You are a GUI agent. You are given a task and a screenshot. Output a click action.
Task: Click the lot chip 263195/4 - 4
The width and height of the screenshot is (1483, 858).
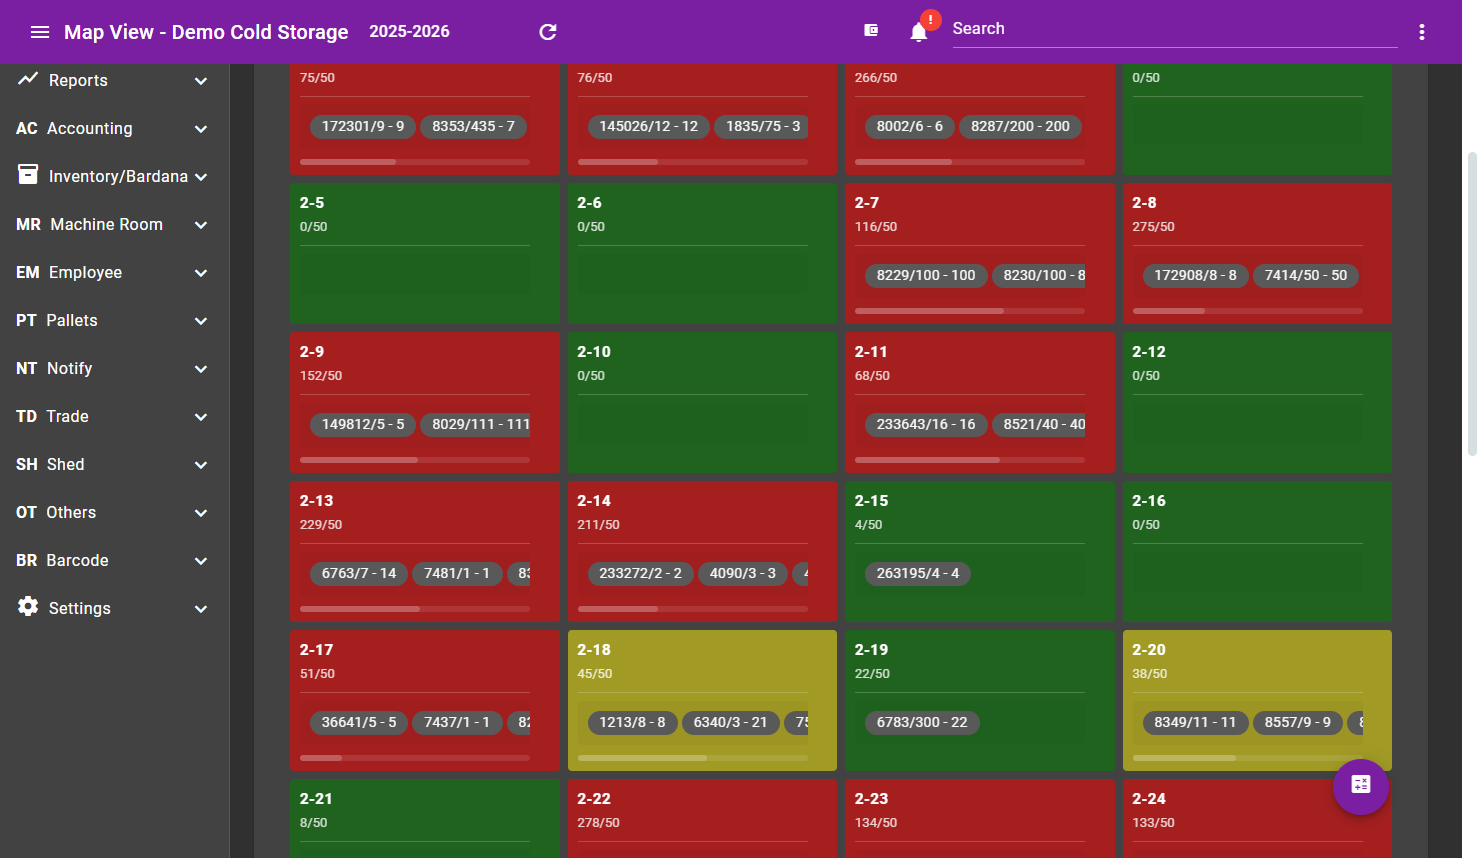point(917,573)
